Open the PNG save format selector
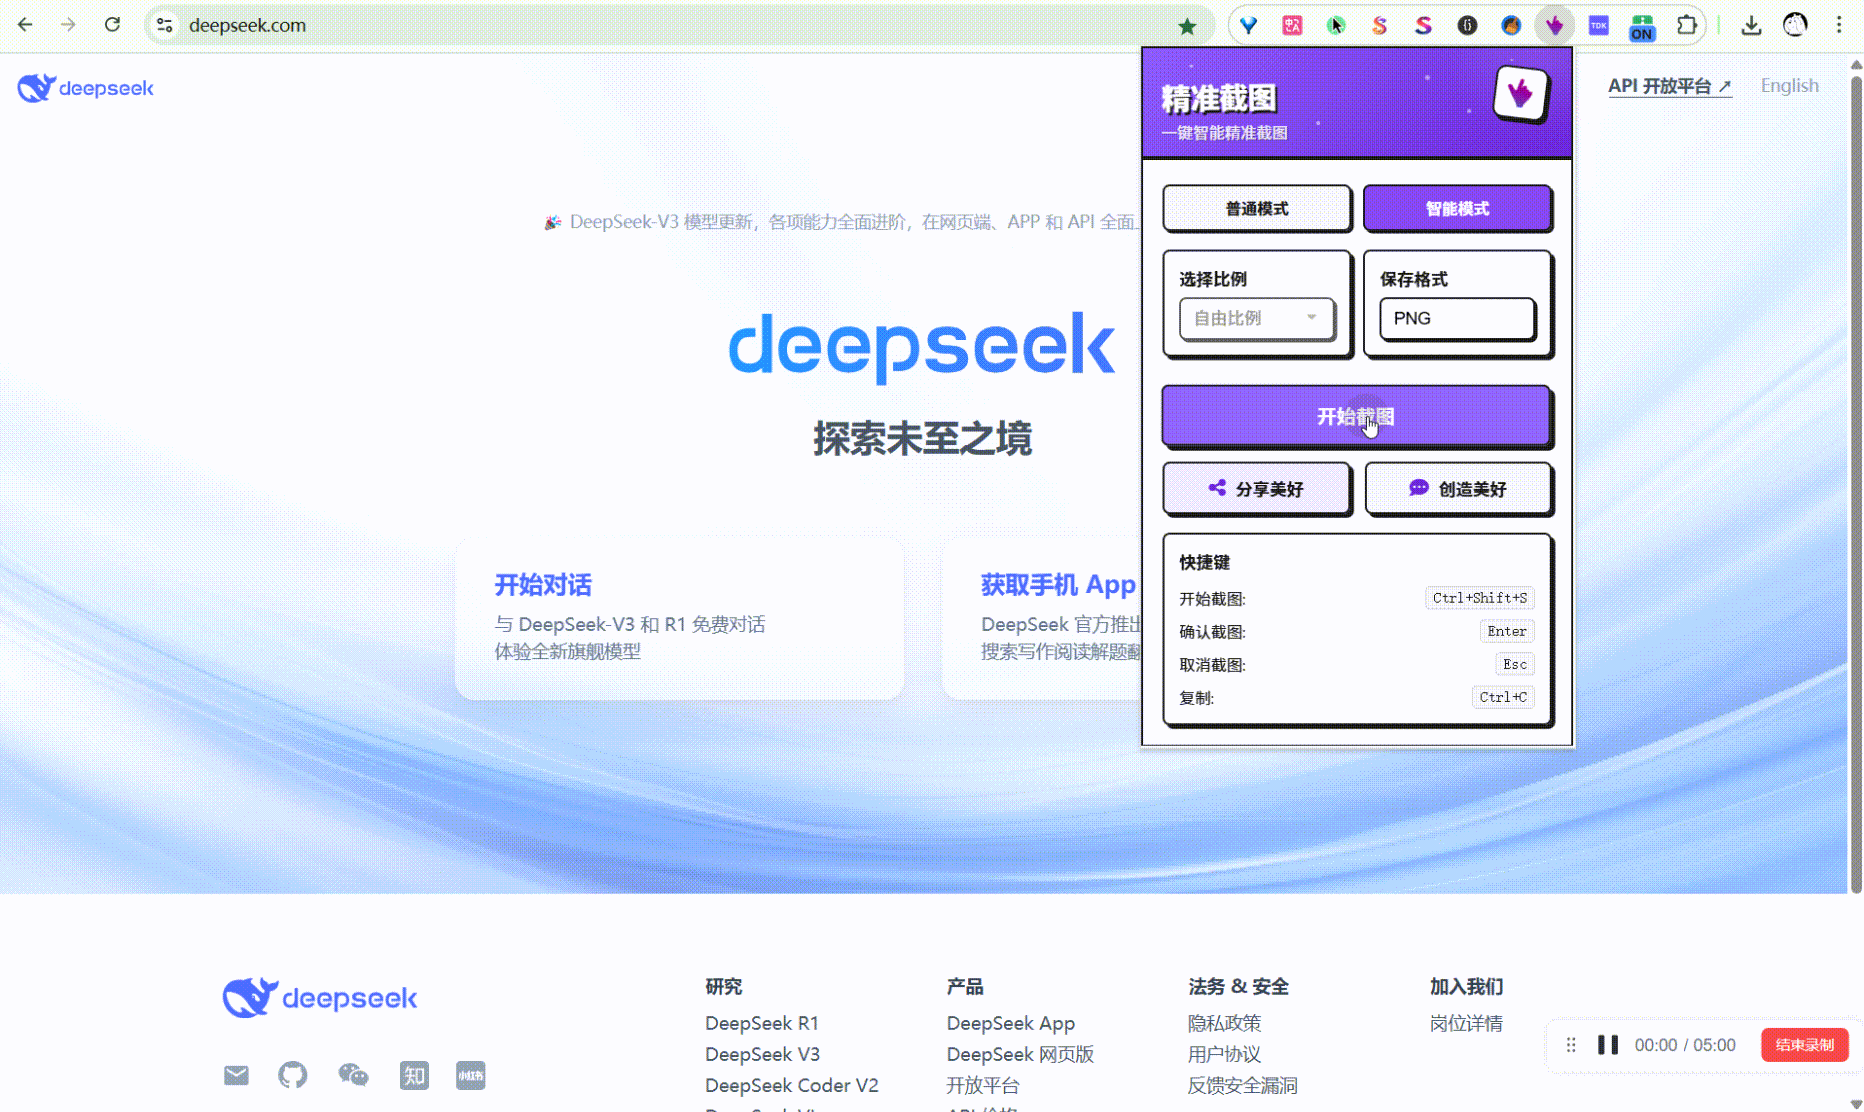The height and width of the screenshot is (1112, 1864). pos(1457,318)
